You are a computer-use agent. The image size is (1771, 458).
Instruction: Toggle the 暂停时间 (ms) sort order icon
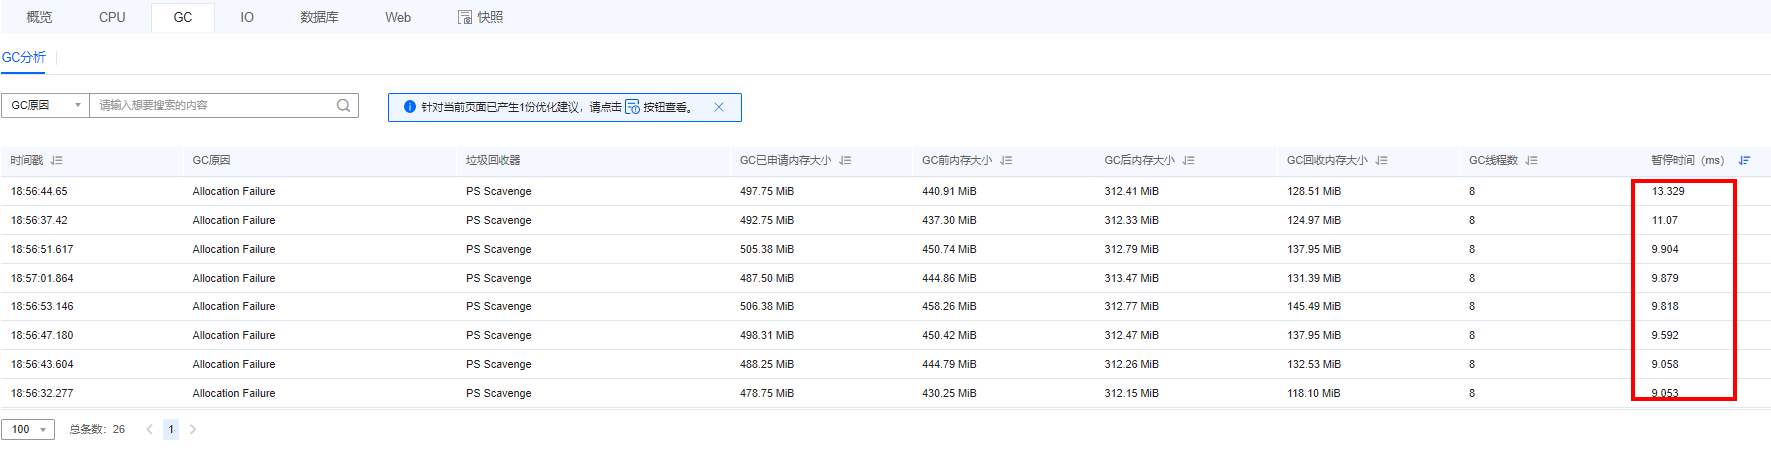1744,160
